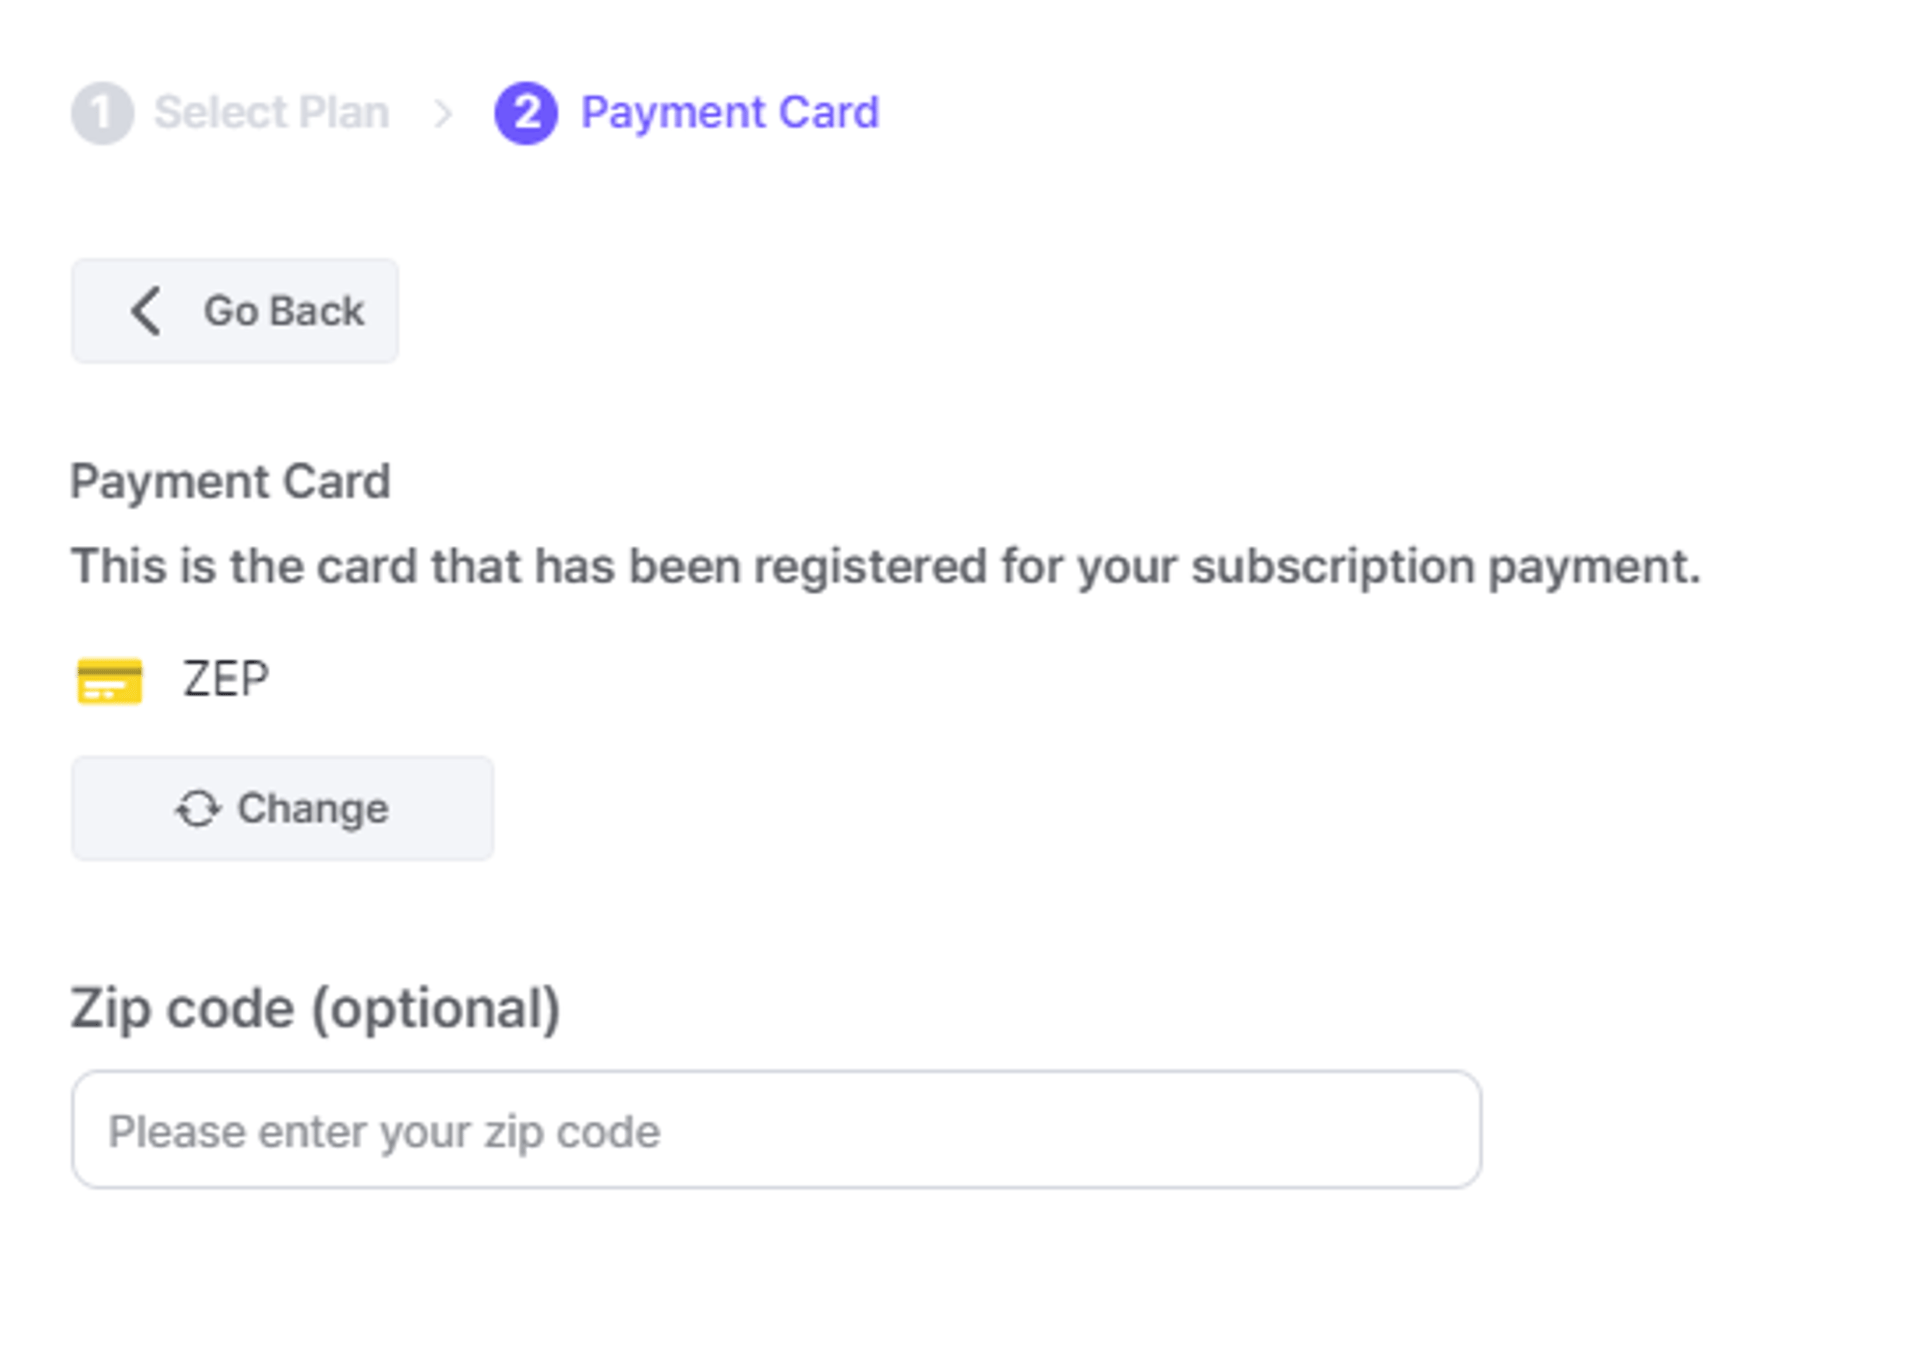Click the chevron separator between the steps
Image resolution: width=1920 pixels, height=1355 pixels.
click(x=443, y=114)
